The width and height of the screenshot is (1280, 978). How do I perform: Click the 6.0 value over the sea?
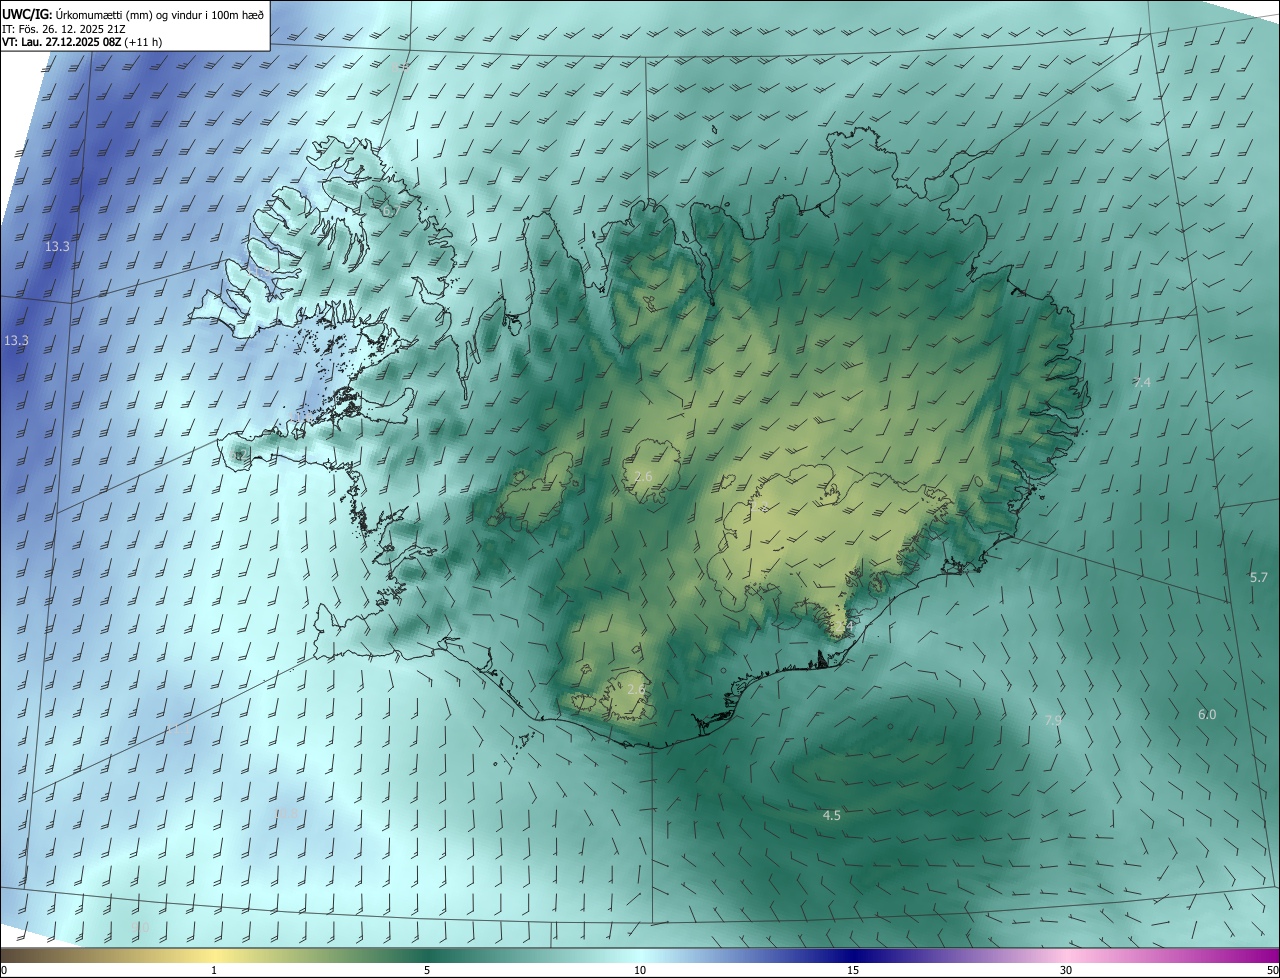tap(1207, 714)
